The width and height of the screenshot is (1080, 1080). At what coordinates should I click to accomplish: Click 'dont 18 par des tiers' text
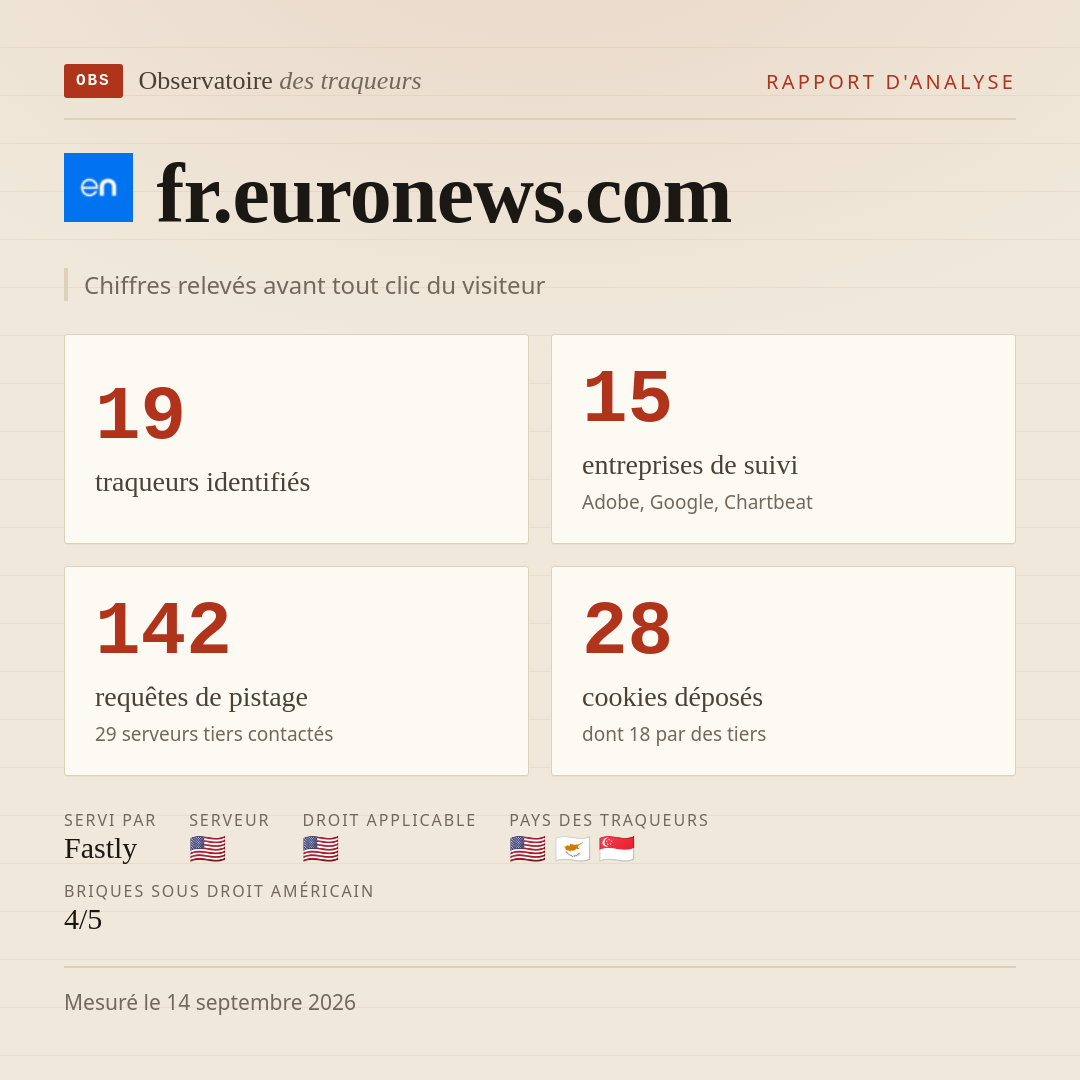click(674, 734)
